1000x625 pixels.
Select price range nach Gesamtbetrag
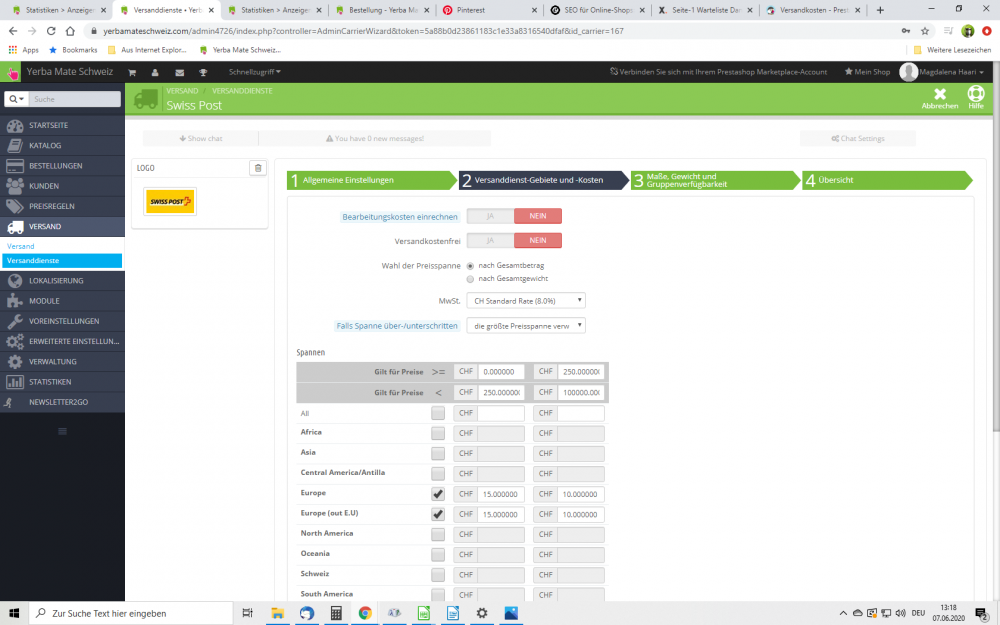(470, 266)
